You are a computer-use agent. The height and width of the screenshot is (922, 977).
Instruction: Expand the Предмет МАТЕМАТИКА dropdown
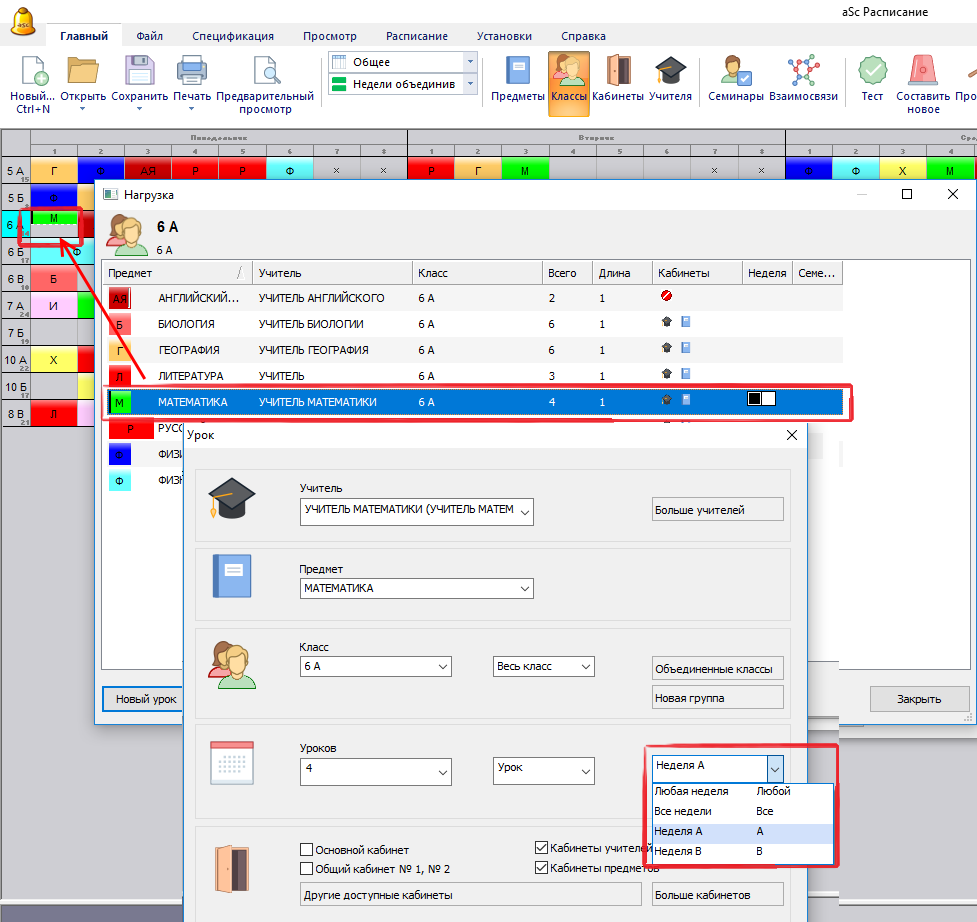pos(417,589)
